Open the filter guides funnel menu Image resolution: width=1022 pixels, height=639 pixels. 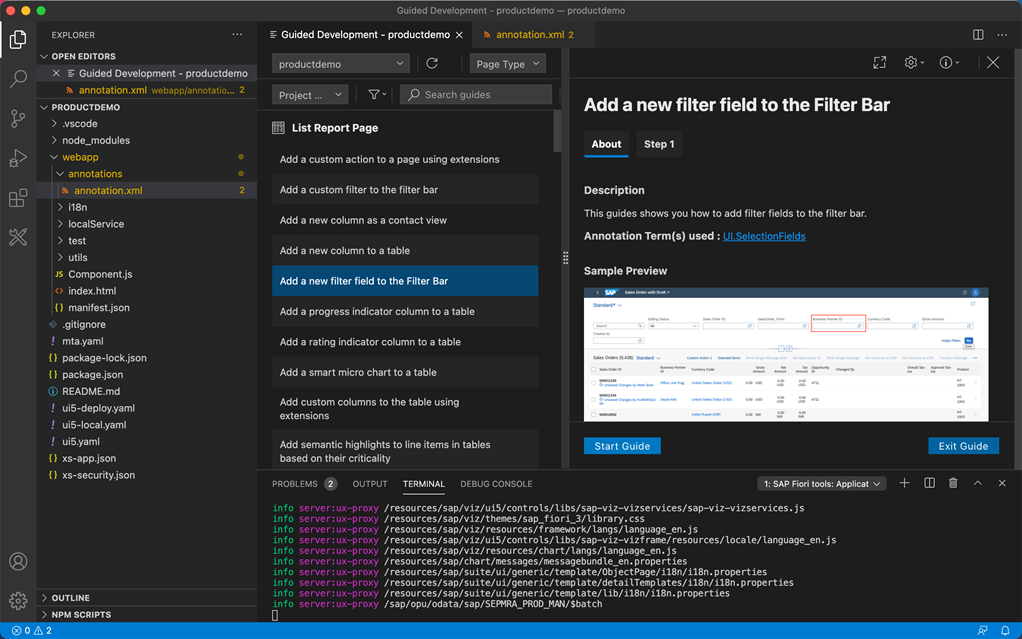(377, 95)
